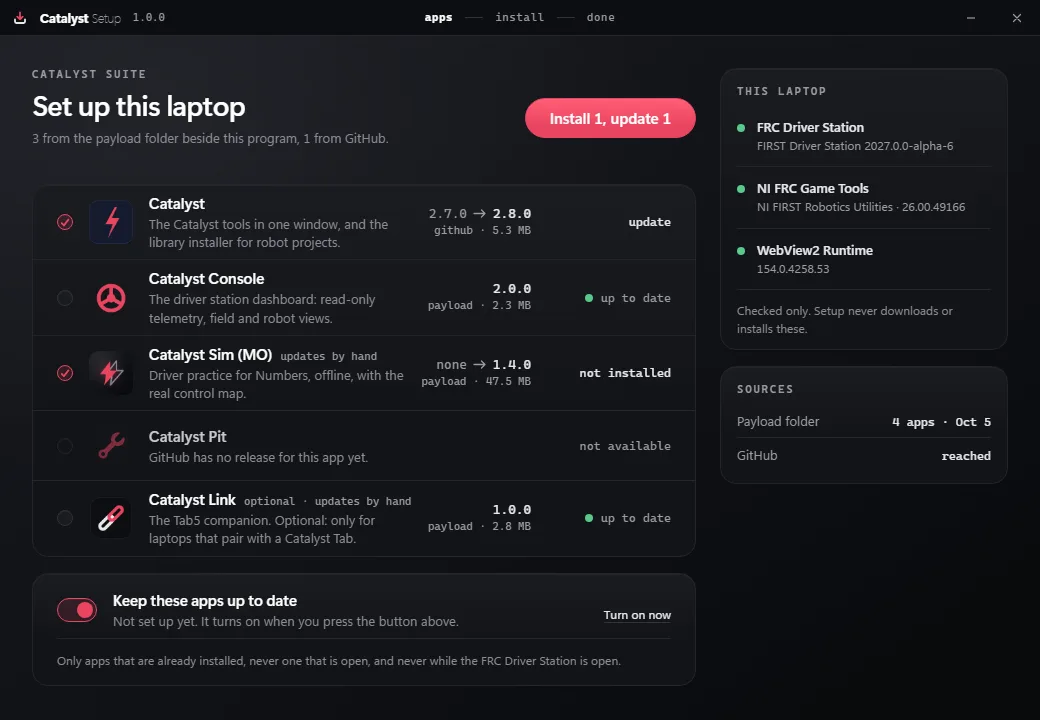
Task: Click the version text '2.7.0 → 2.8.0'
Action: (x=480, y=213)
